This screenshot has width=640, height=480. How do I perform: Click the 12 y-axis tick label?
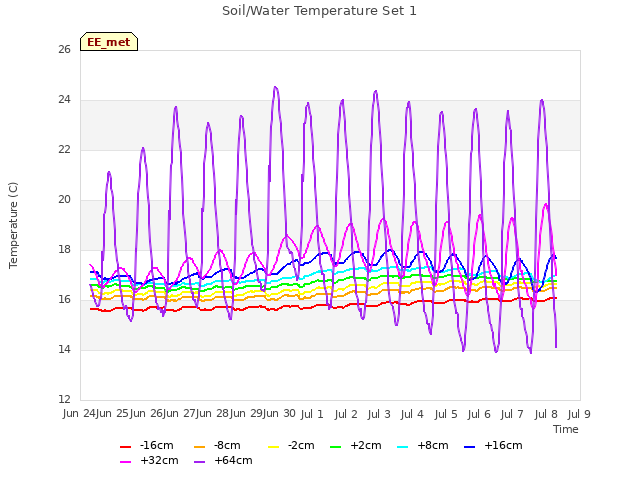64,399
